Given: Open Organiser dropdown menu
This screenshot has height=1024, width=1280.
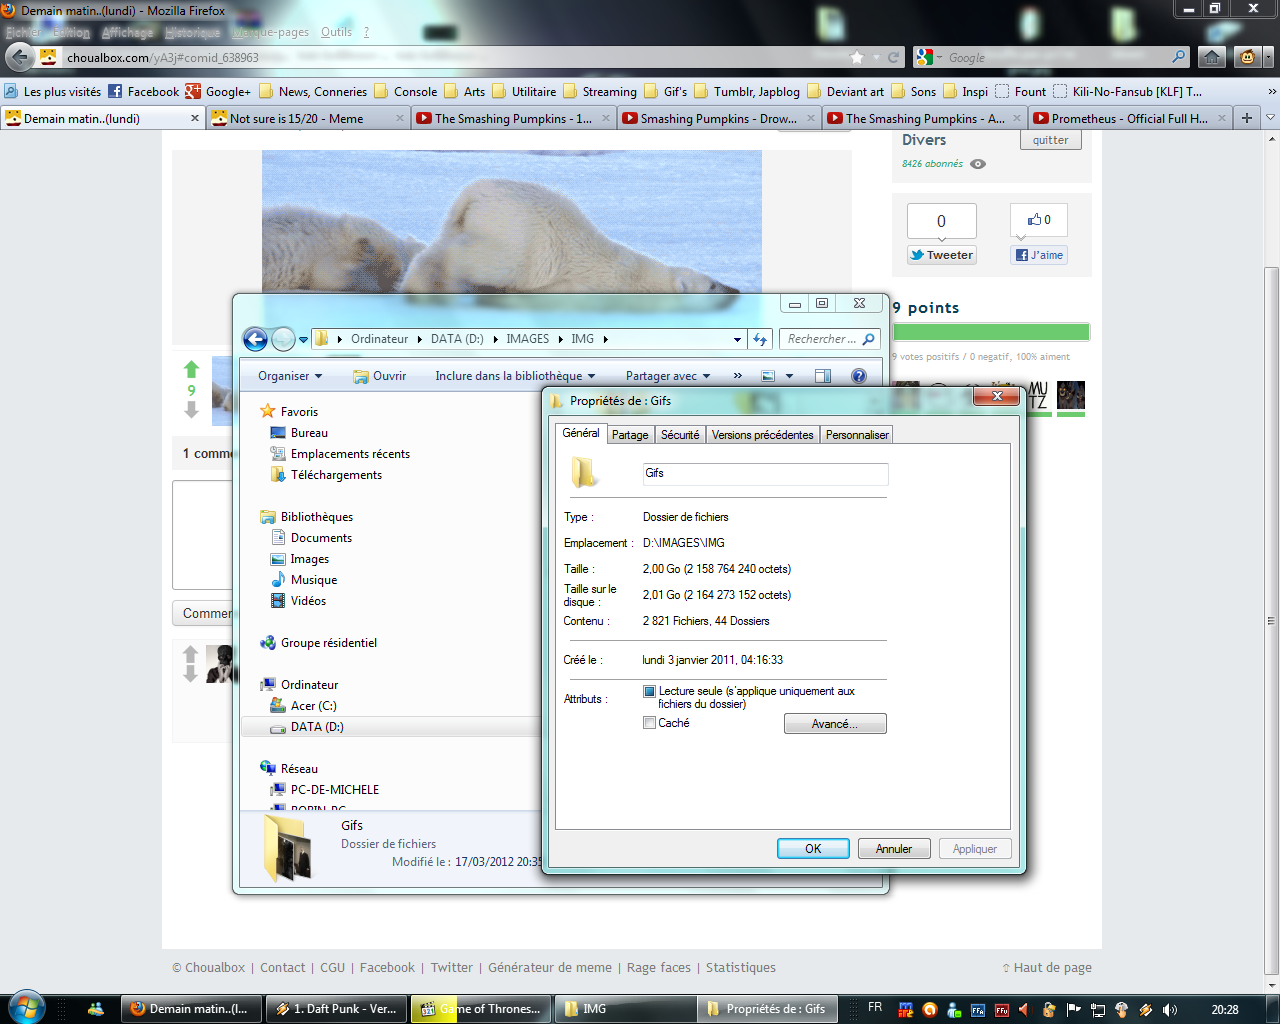Looking at the screenshot, I should [x=290, y=376].
